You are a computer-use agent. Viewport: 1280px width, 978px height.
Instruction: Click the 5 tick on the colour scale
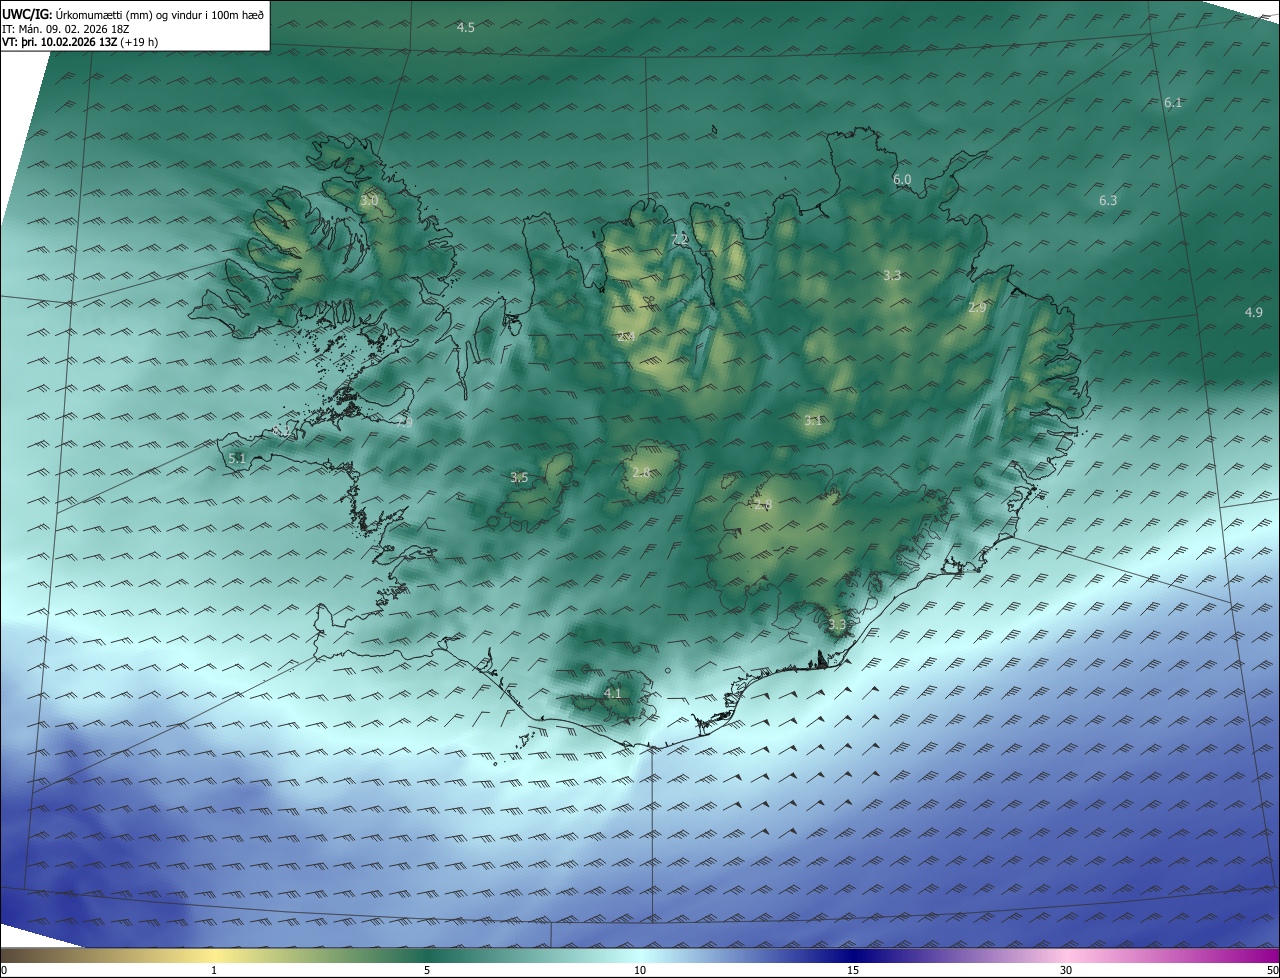(427, 971)
